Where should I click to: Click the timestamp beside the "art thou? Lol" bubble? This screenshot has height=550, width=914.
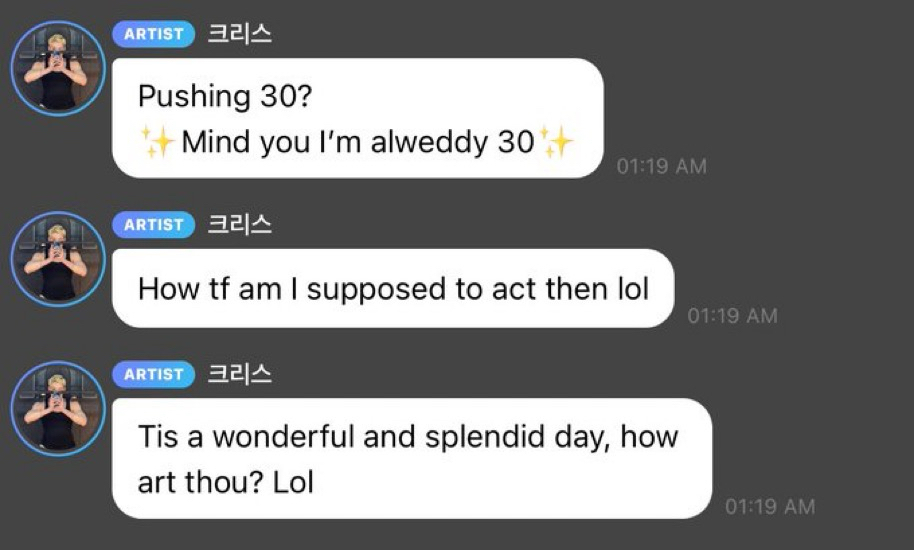(770, 507)
